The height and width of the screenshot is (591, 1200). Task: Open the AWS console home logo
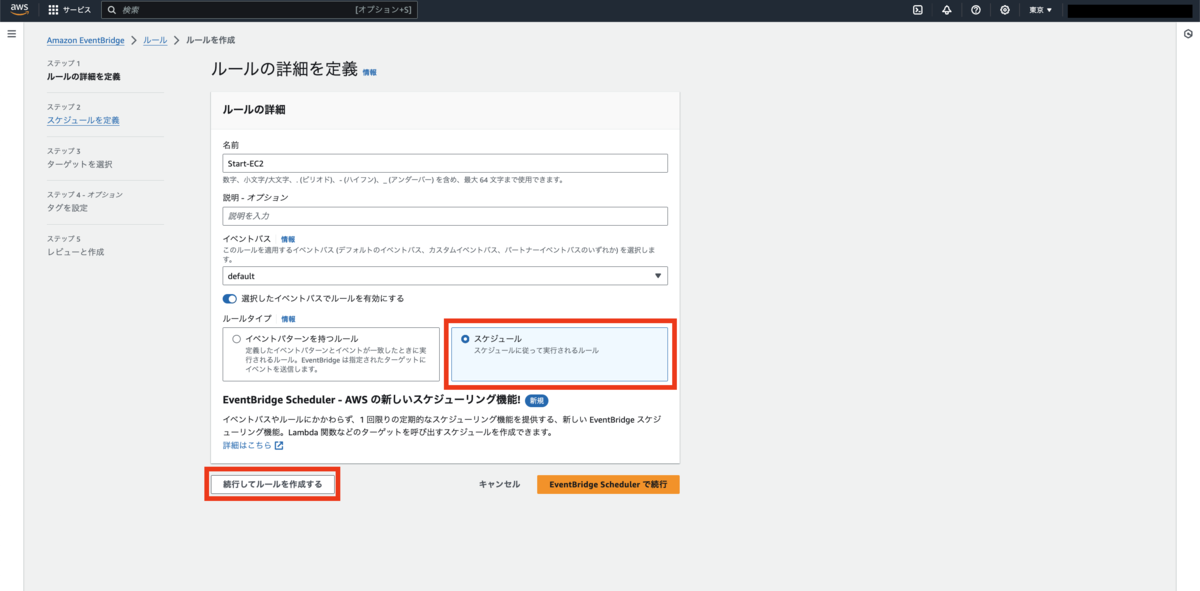(x=20, y=10)
